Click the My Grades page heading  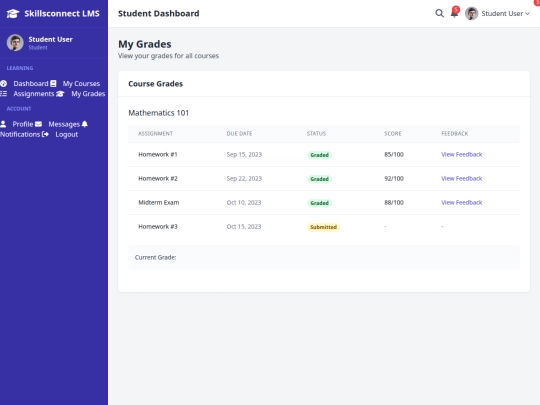(145, 44)
